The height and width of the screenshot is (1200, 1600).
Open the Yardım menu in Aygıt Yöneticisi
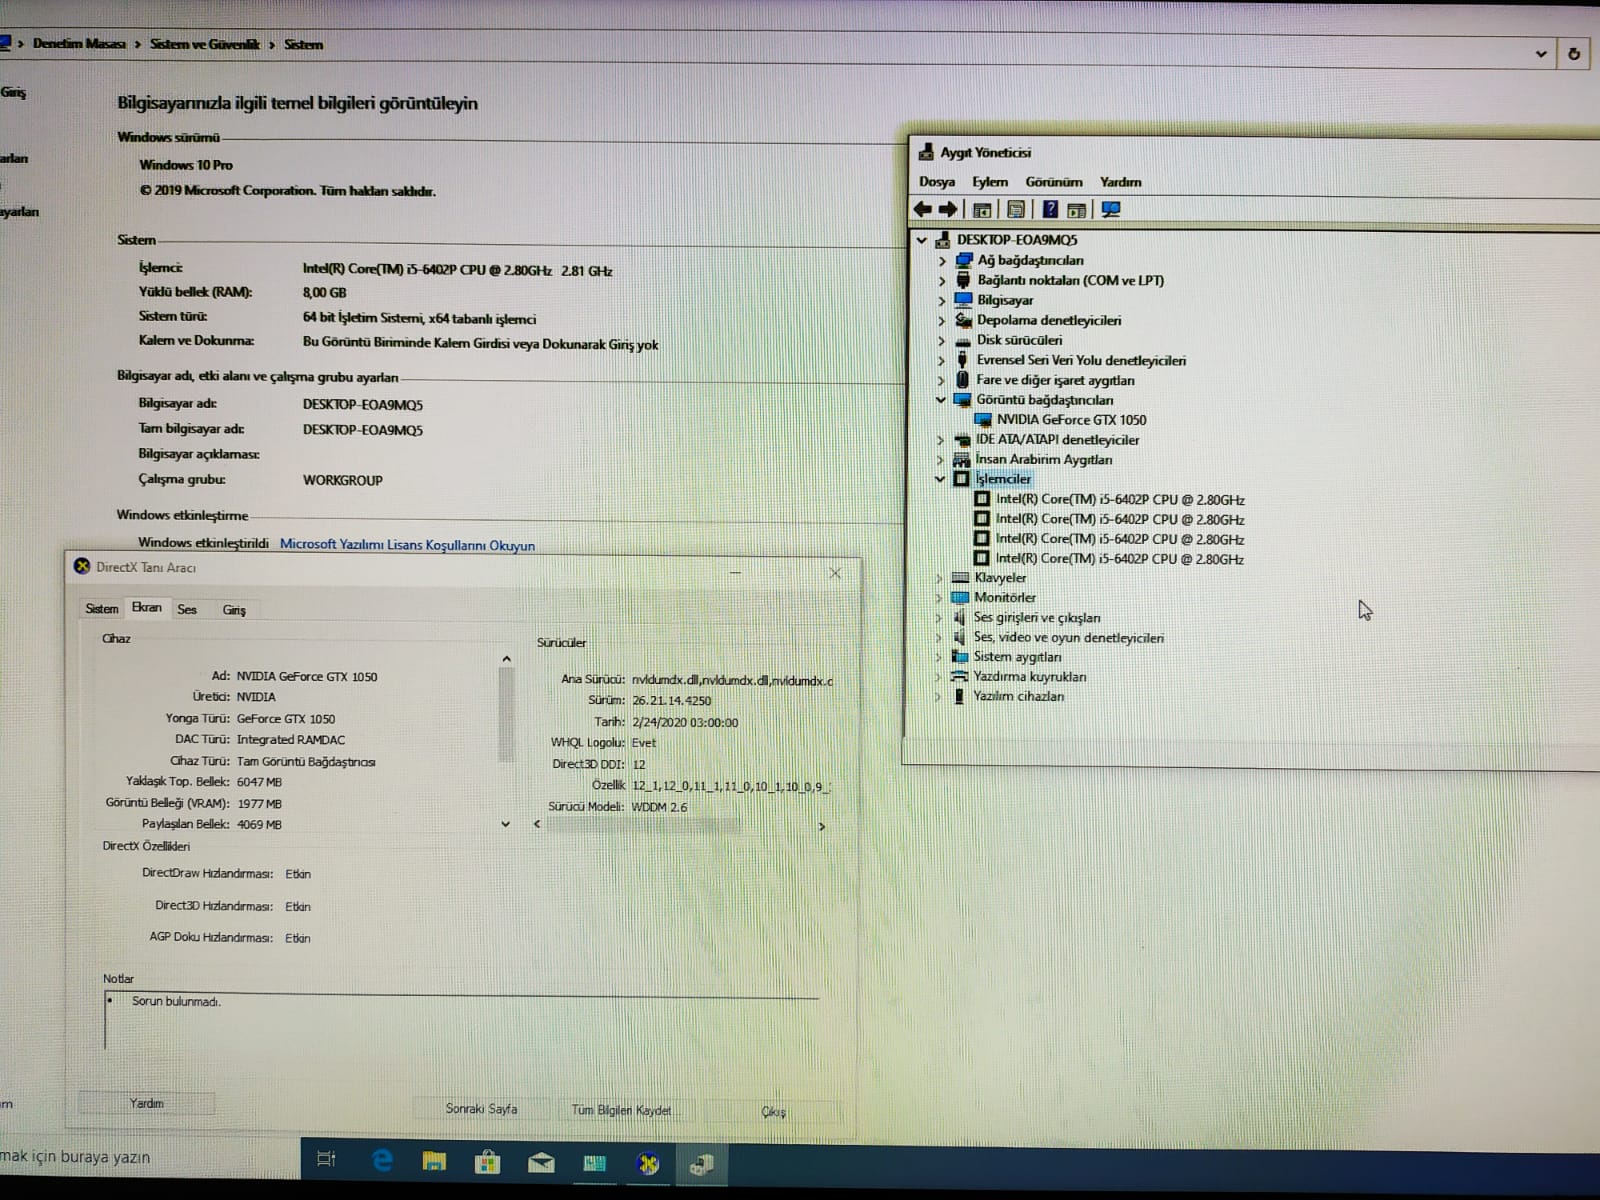click(1120, 182)
